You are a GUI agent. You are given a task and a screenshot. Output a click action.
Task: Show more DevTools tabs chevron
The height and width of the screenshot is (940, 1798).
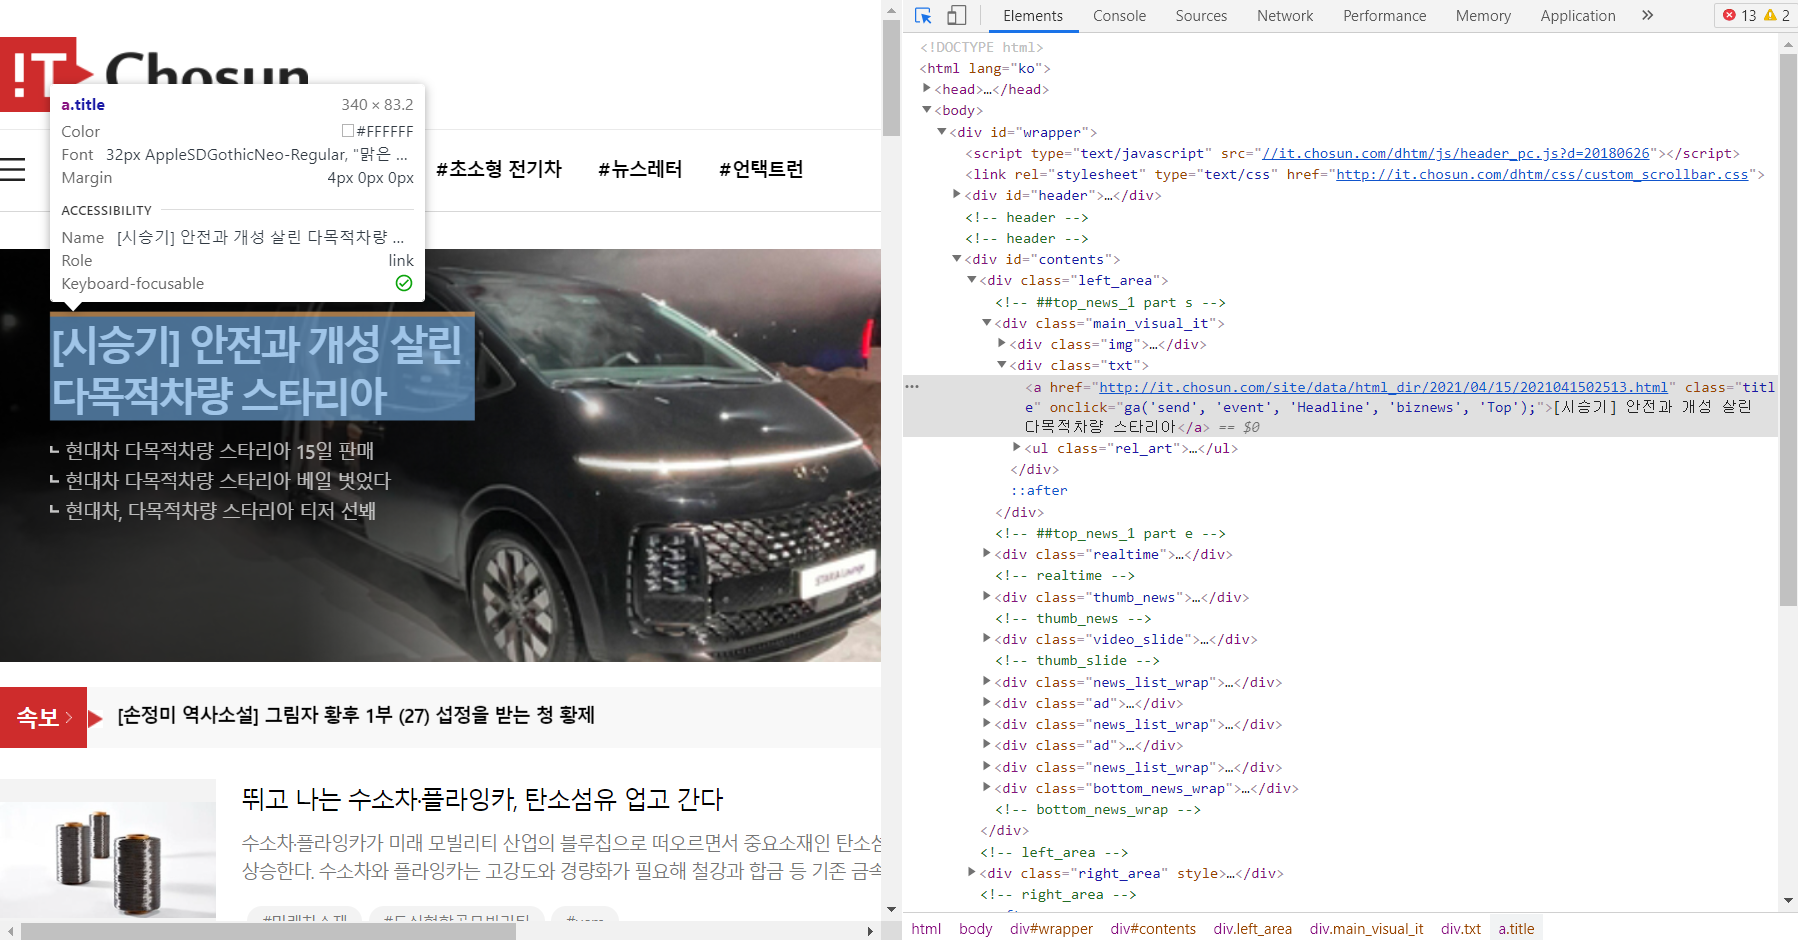click(1647, 16)
